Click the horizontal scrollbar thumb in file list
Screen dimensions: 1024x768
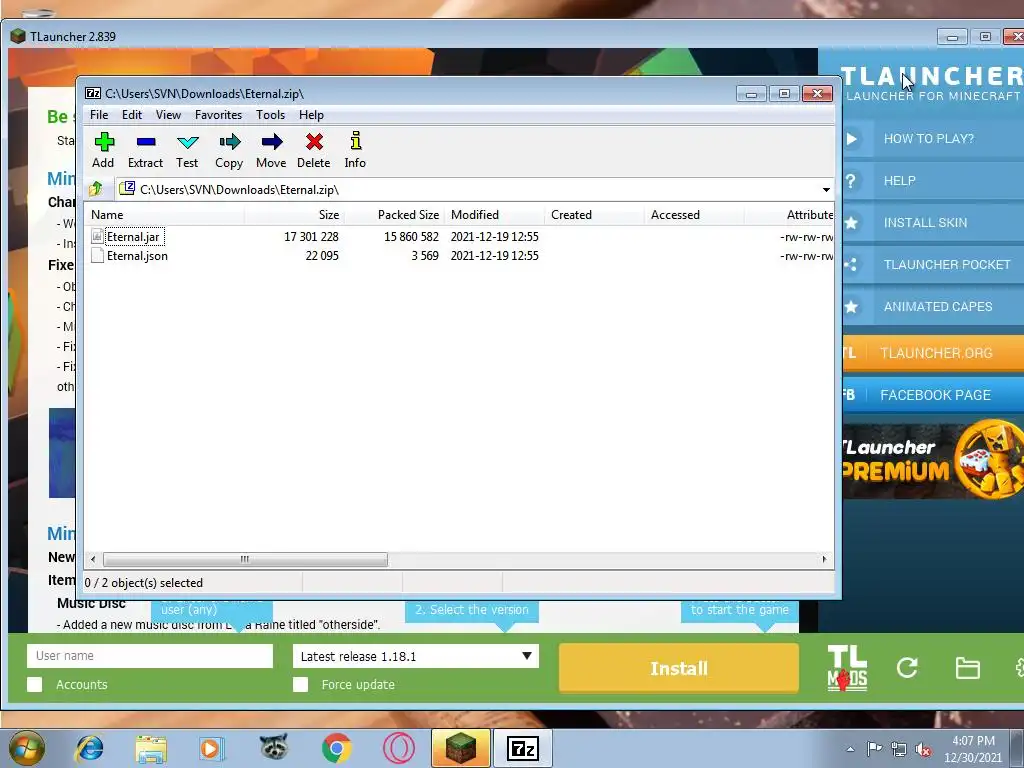pos(245,560)
